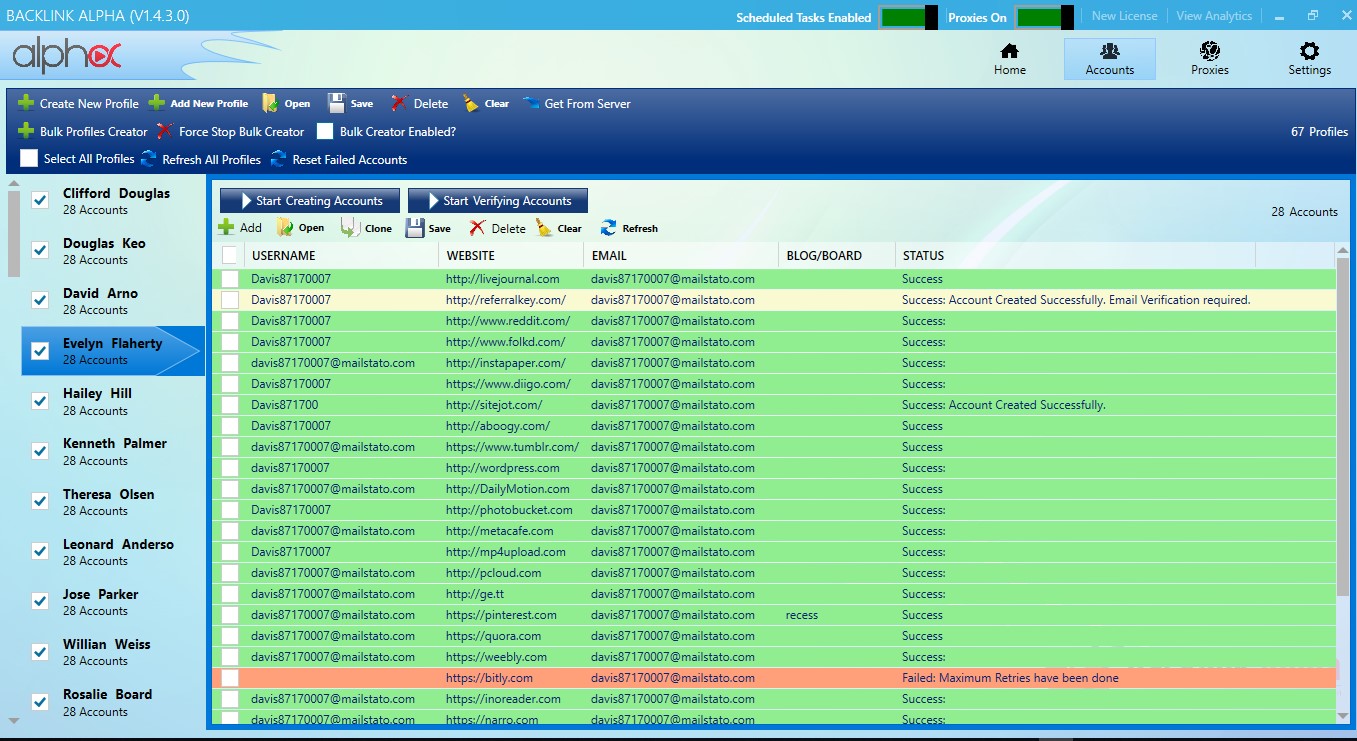Sort by EMAIL column header
Screen dimensions: 1357x741
(x=681, y=255)
